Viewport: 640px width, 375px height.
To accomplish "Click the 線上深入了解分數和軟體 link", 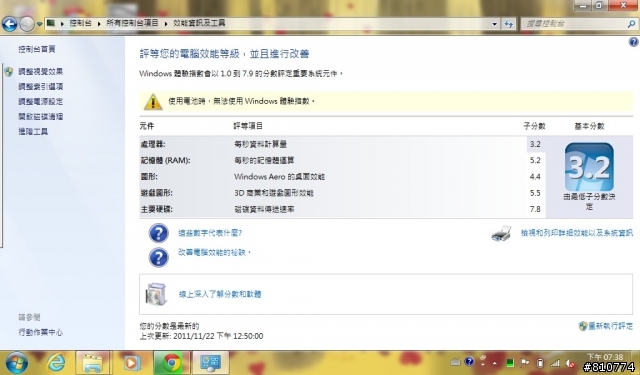I will point(220,294).
